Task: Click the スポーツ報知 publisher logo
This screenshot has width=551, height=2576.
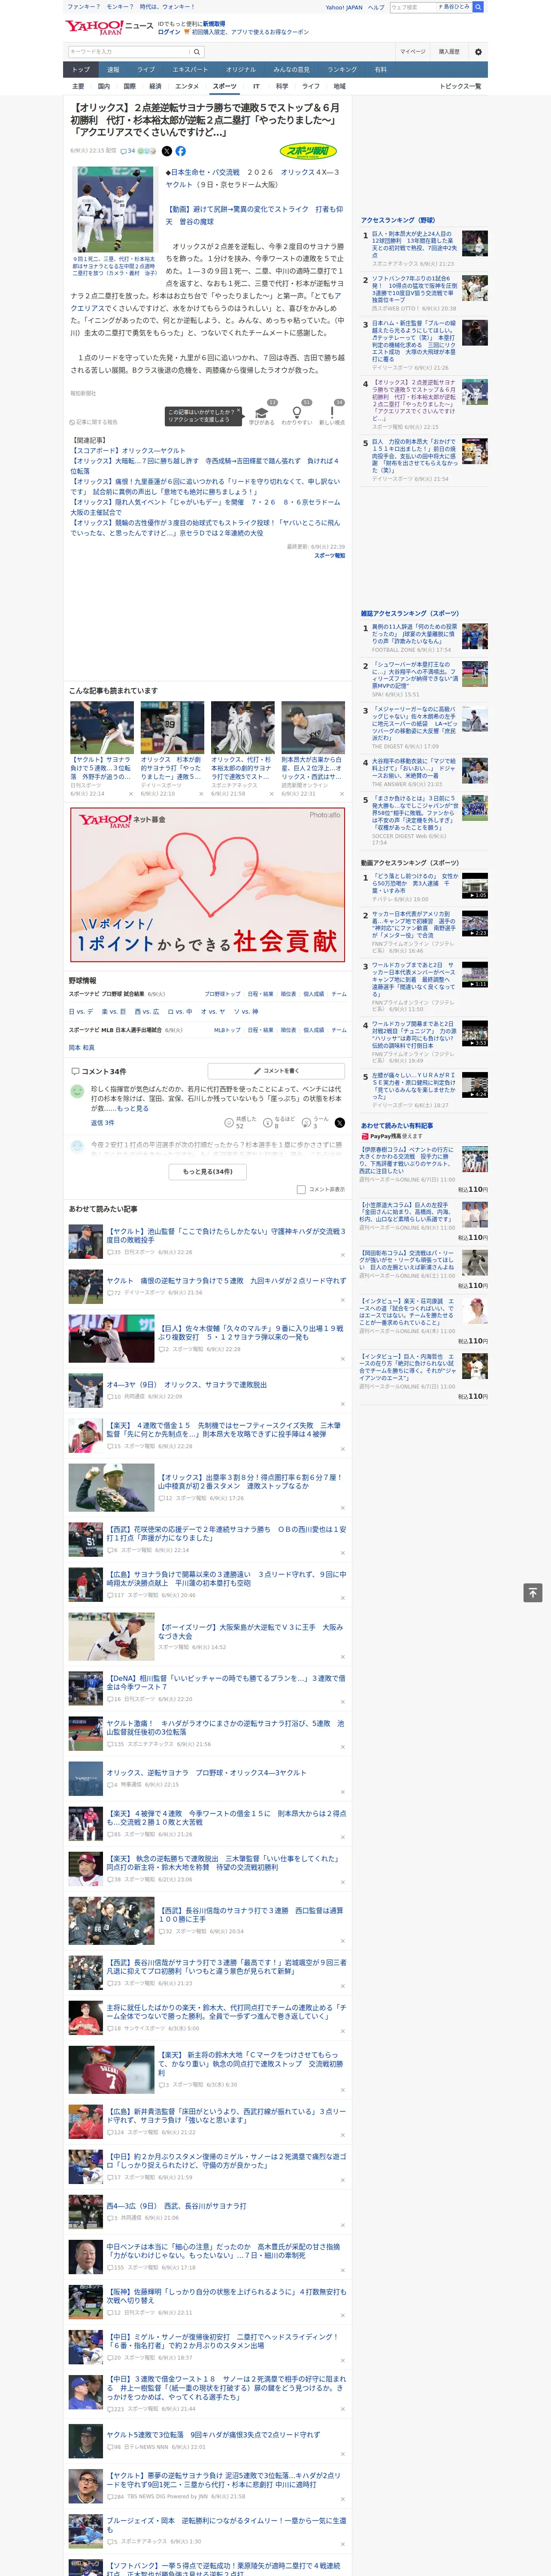Action: coord(308,152)
